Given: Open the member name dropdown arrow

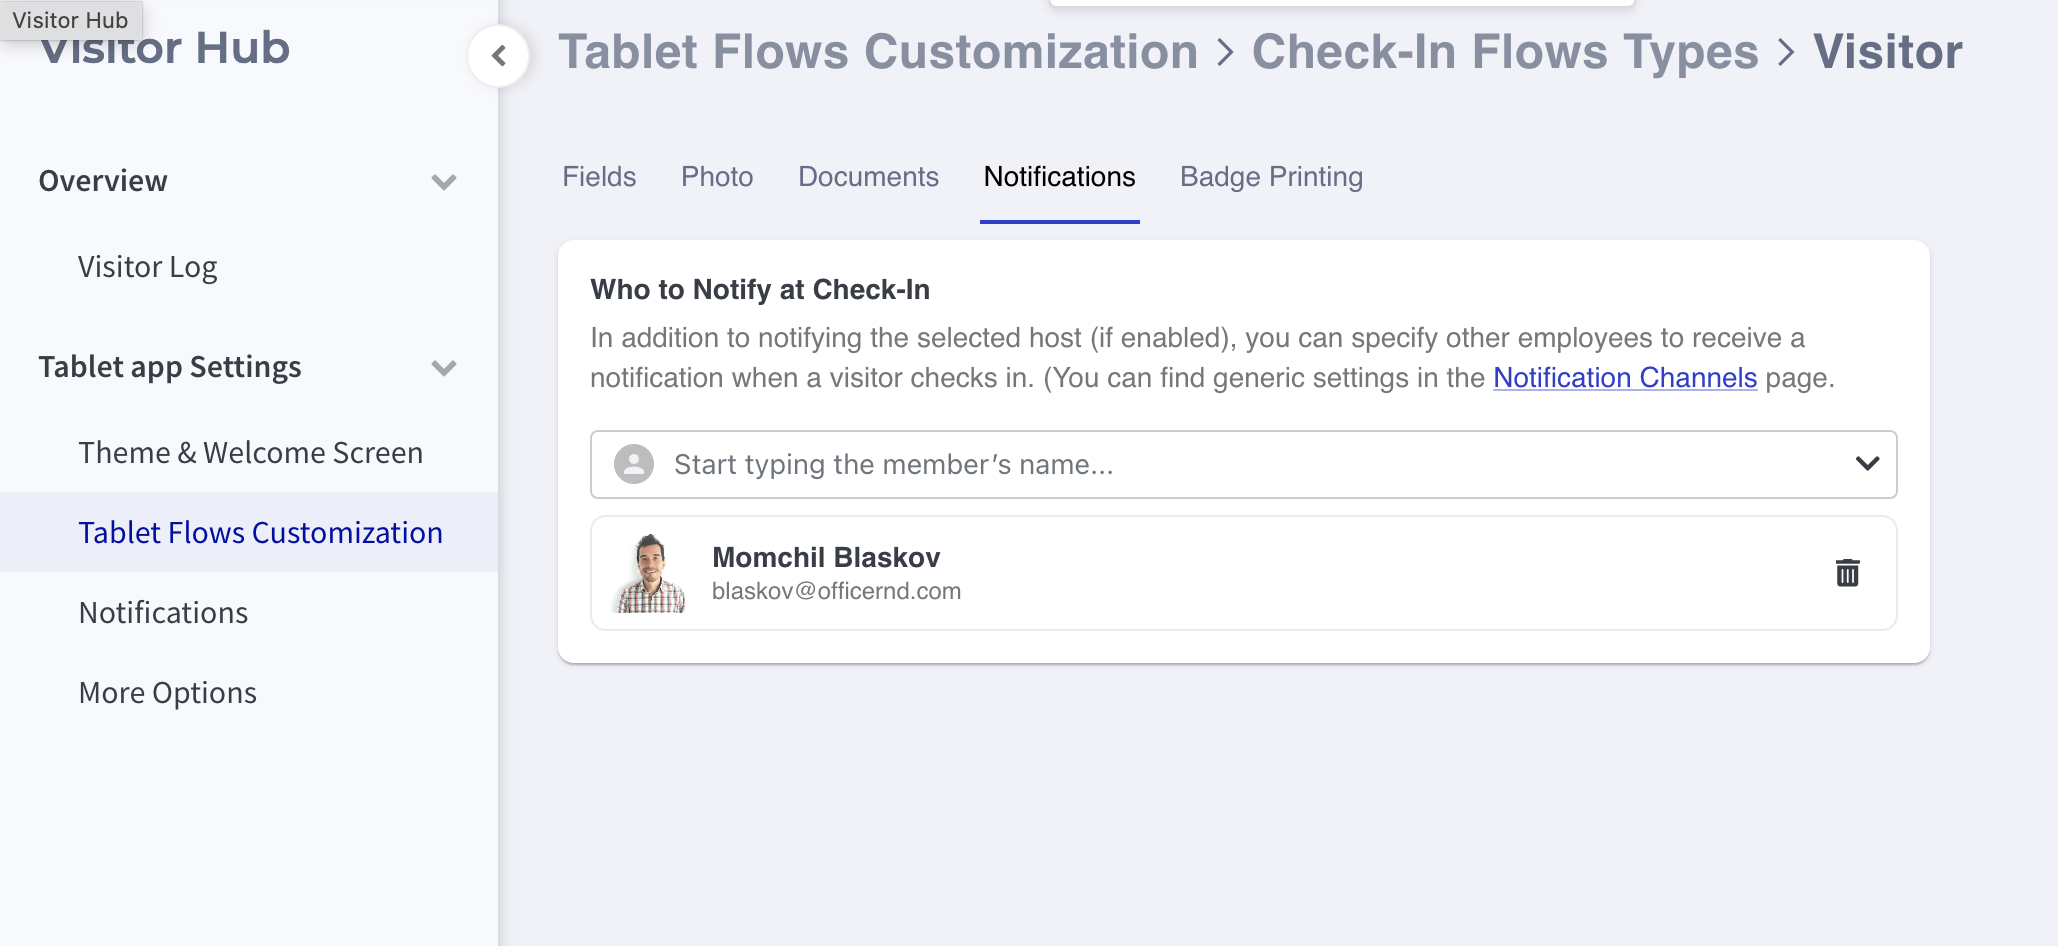Looking at the screenshot, I should point(1867,464).
